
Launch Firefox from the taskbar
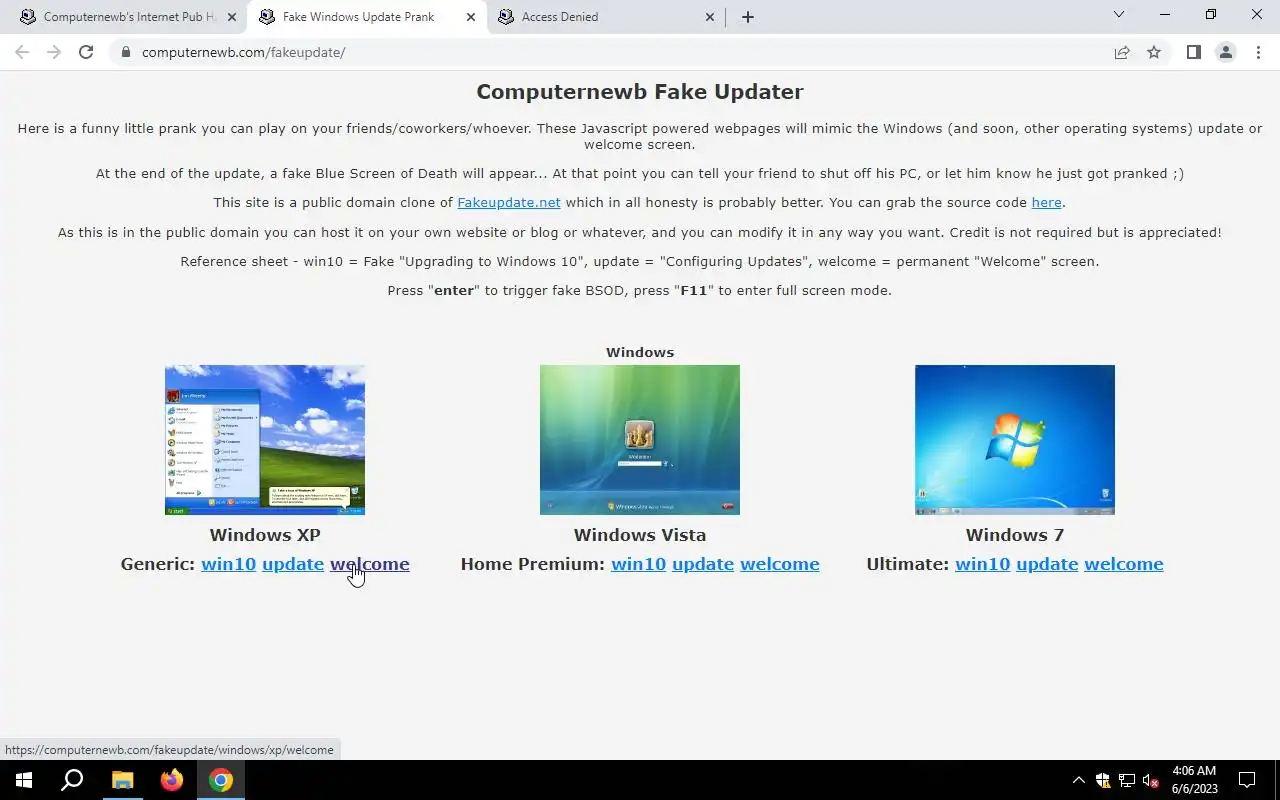[172, 780]
